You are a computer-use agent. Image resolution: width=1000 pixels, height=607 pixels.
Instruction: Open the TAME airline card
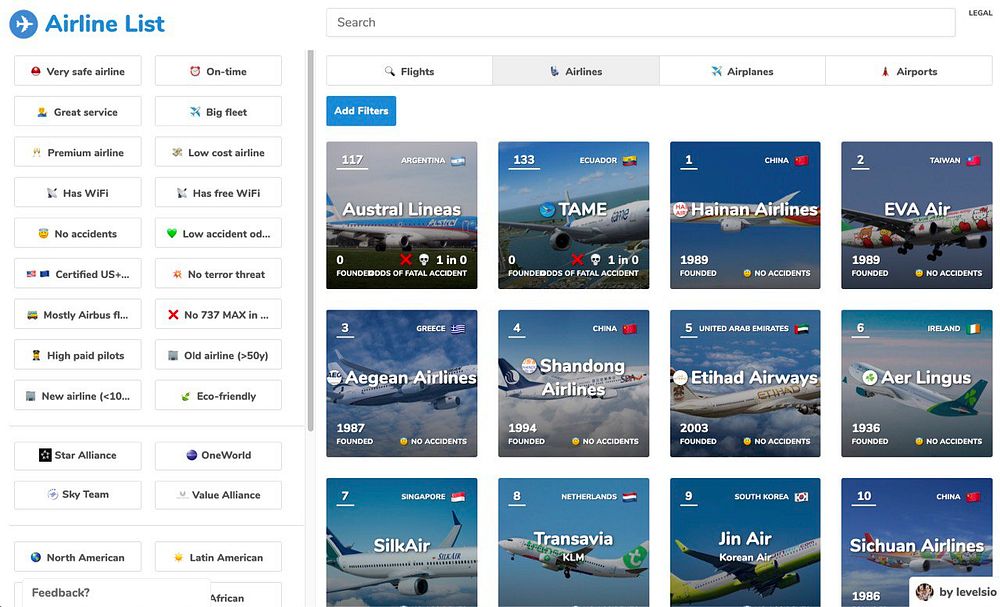pyautogui.click(x=573, y=216)
